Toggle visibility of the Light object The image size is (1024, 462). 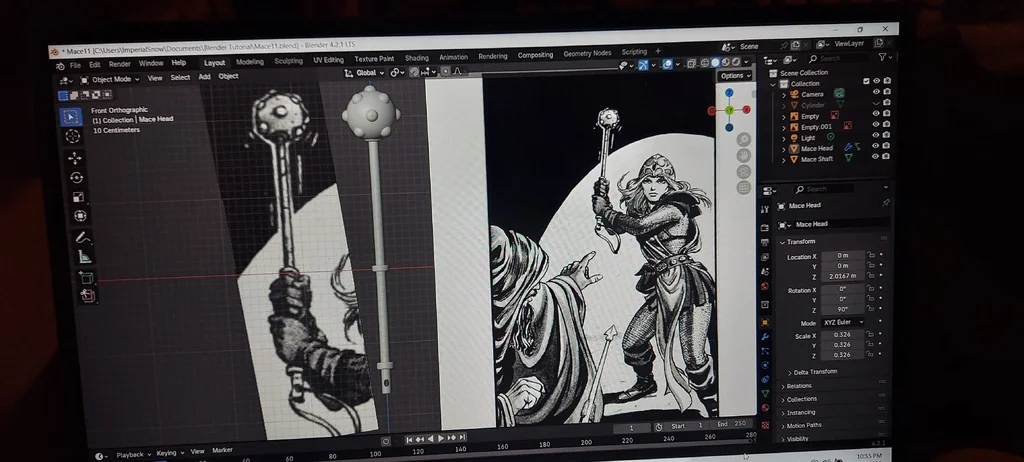tap(876, 137)
